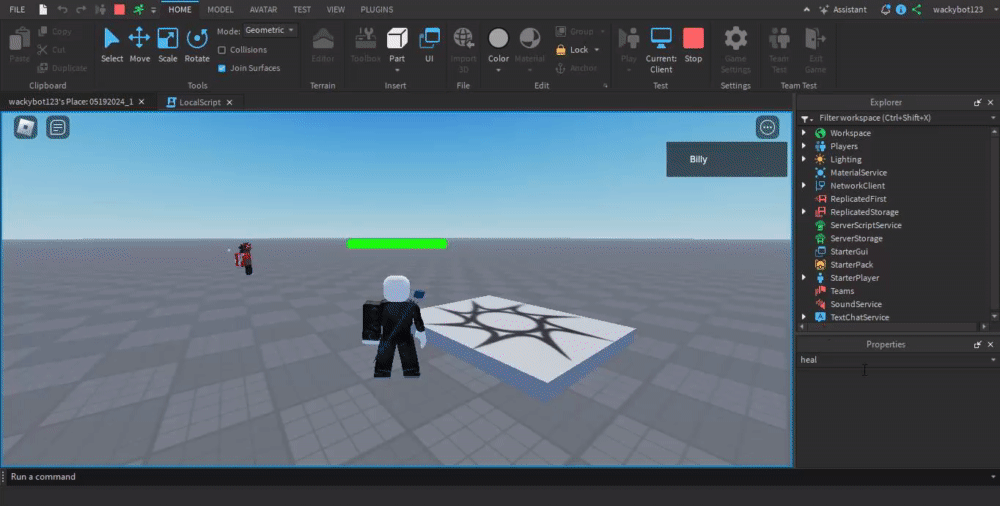This screenshot has height=506, width=1000.
Task: Click the share icon near username
Action: 916,10
